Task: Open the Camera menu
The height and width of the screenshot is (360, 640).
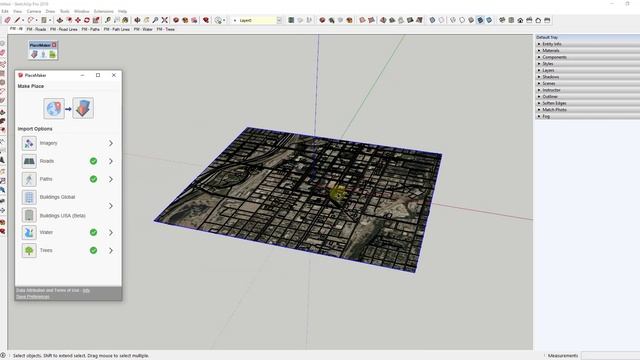Action: click(34, 11)
